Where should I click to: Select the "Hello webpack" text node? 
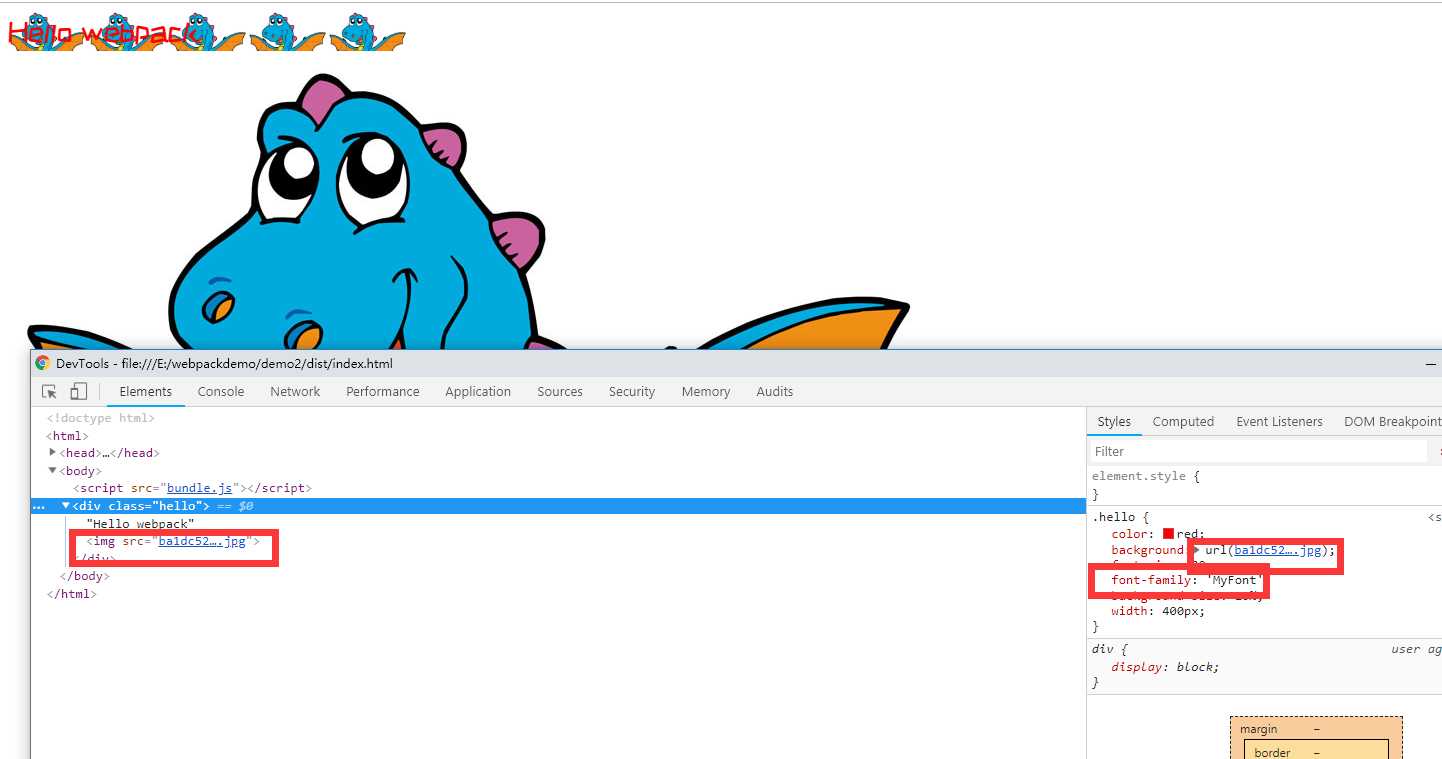(x=141, y=523)
